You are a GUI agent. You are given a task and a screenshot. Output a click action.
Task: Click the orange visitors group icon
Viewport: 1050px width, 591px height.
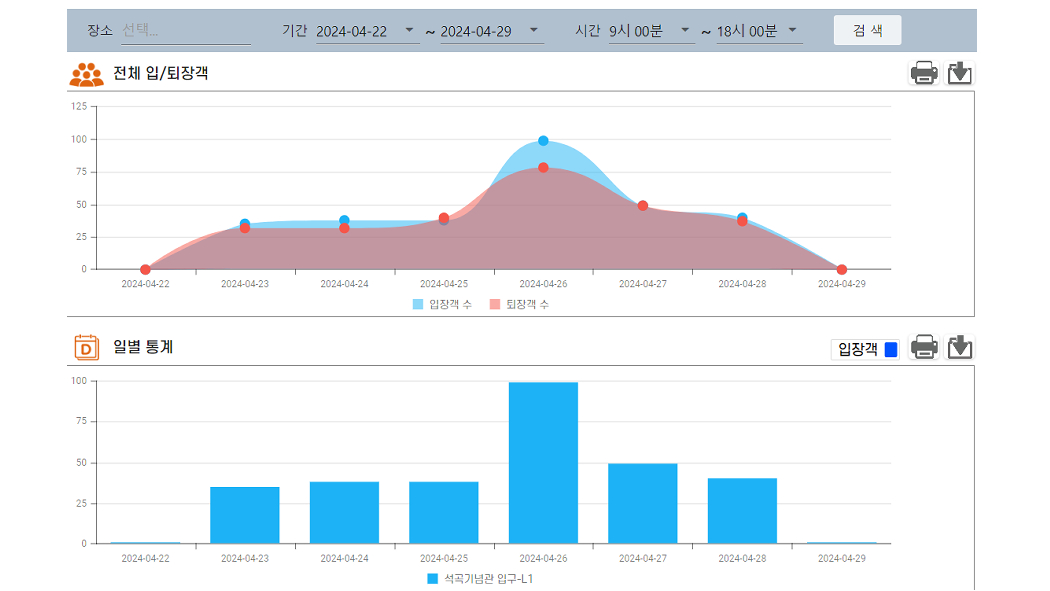(x=86, y=74)
